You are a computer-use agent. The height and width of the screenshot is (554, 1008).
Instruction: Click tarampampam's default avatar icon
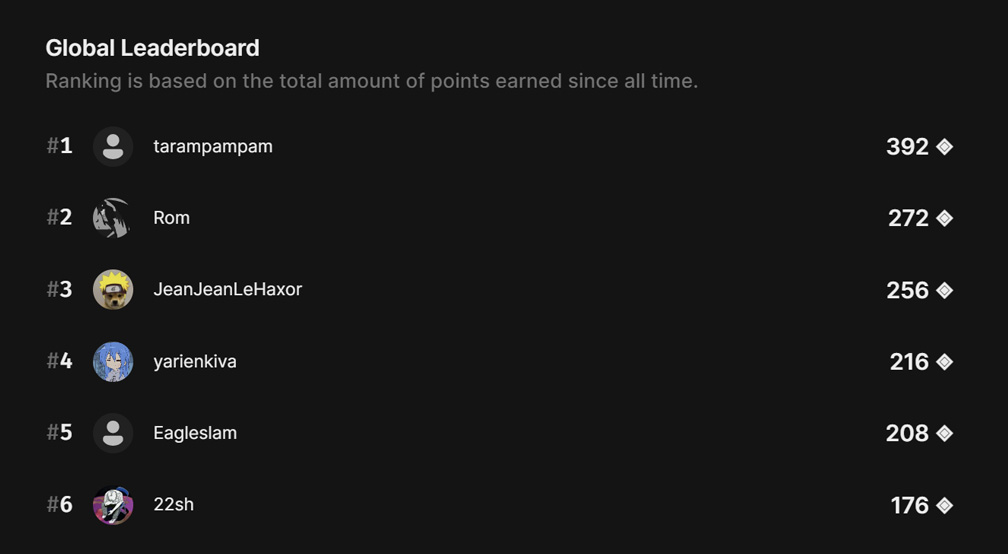[x=113, y=147]
